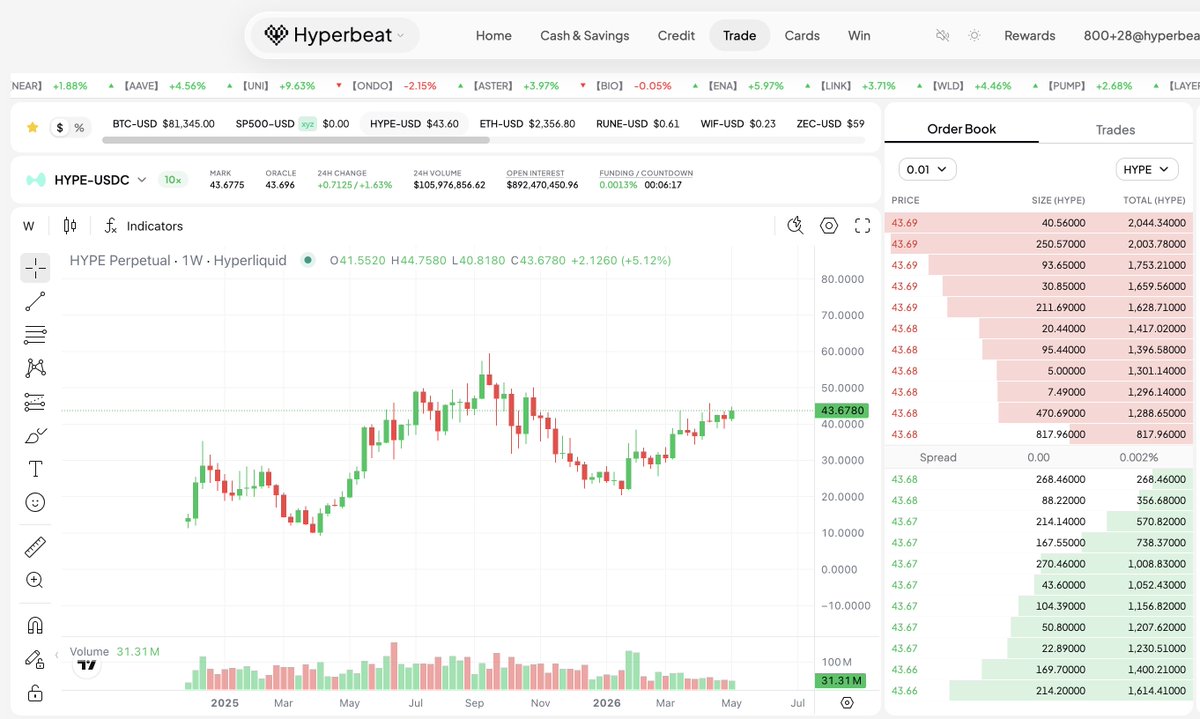Open the 0.01 price grouping dropdown

click(x=928, y=169)
